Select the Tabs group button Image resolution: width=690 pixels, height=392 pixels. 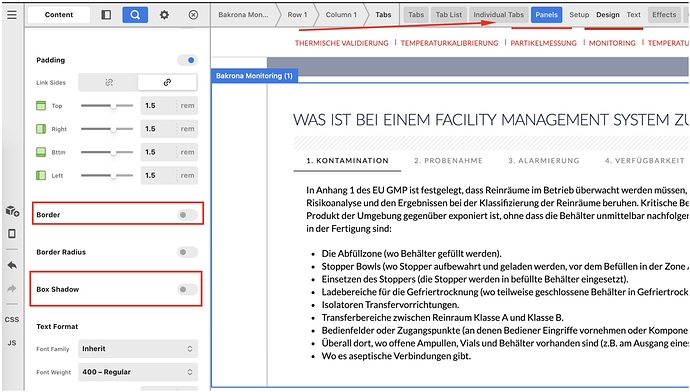pos(416,15)
